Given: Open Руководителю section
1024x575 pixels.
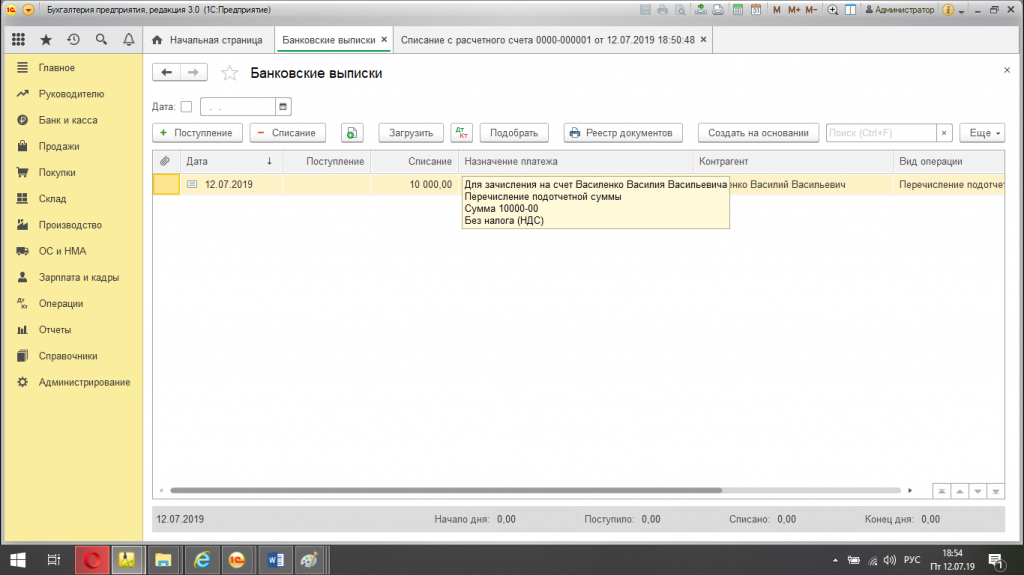Looking at the screenshot, I should click(73, 93).
